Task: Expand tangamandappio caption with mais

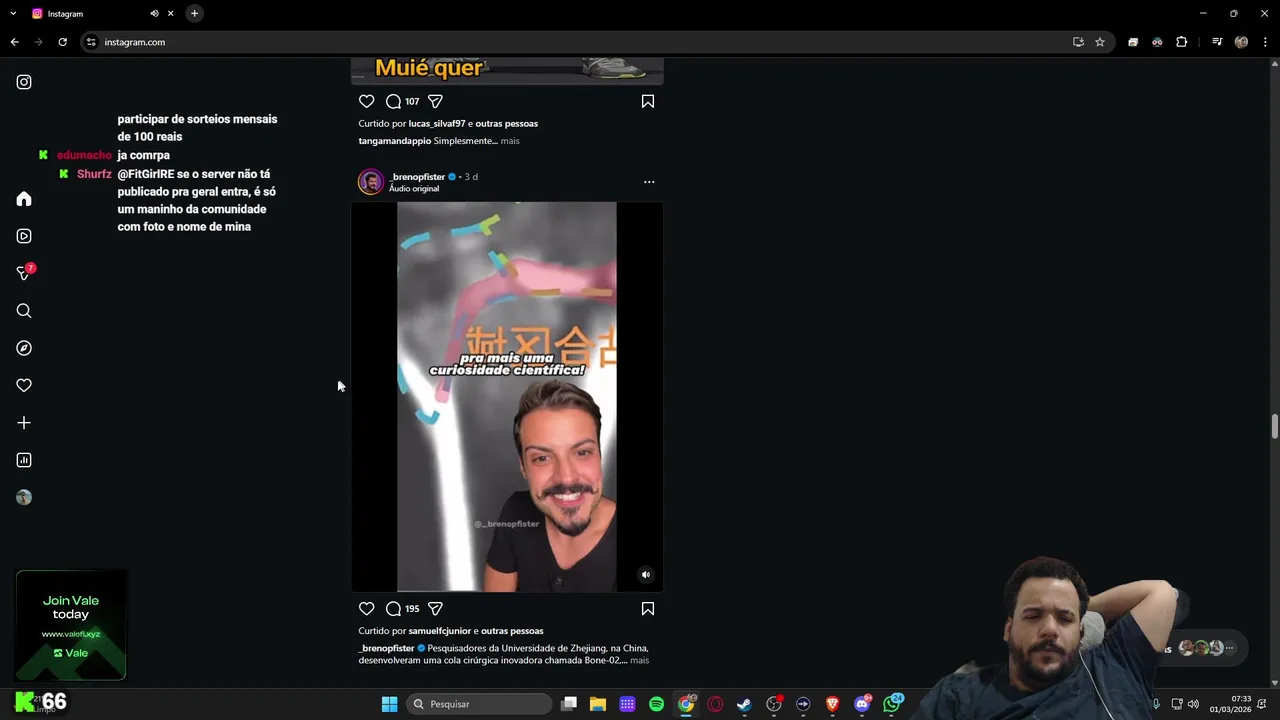Action: click(x=510, y=141)
